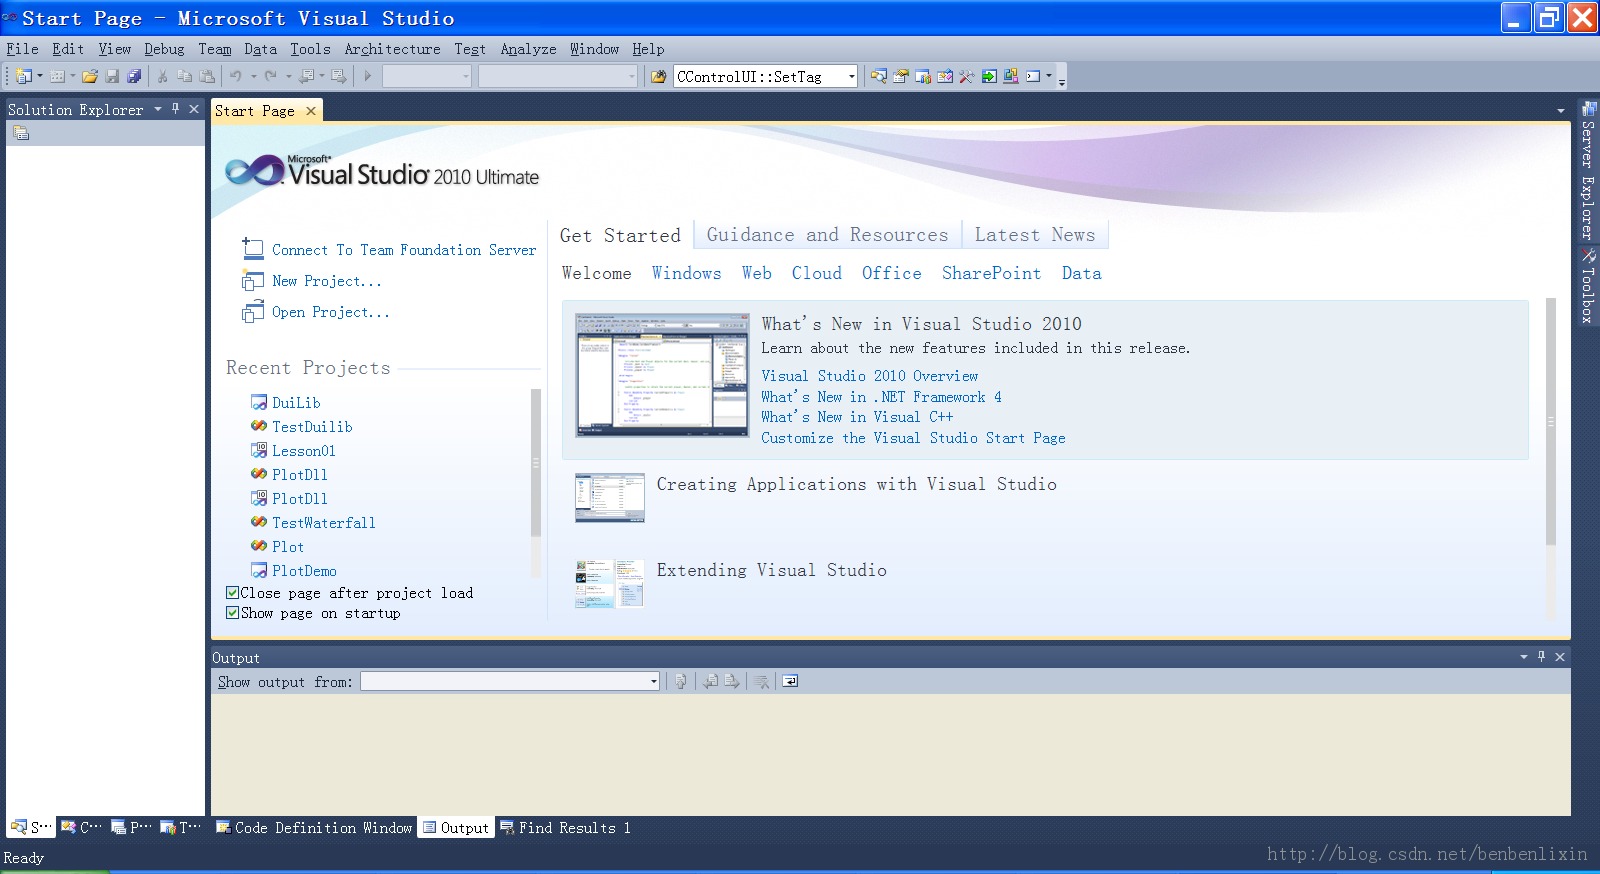Click the Start Page toolbar icon
1600x874 pixels.
coord(989,76)
